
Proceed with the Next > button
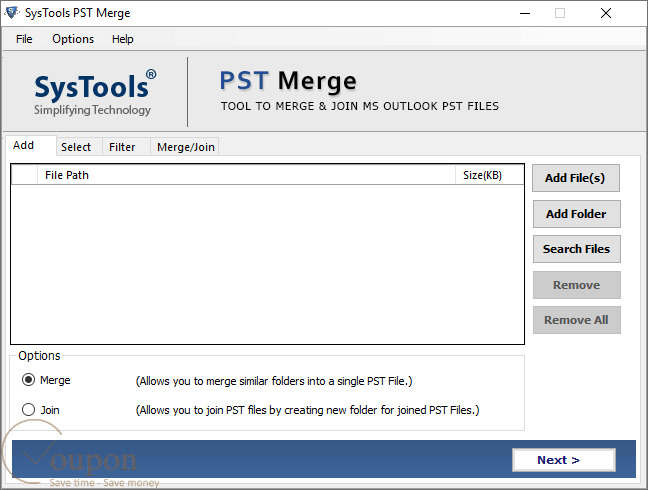pyautogui.click(x=564, y=460)
